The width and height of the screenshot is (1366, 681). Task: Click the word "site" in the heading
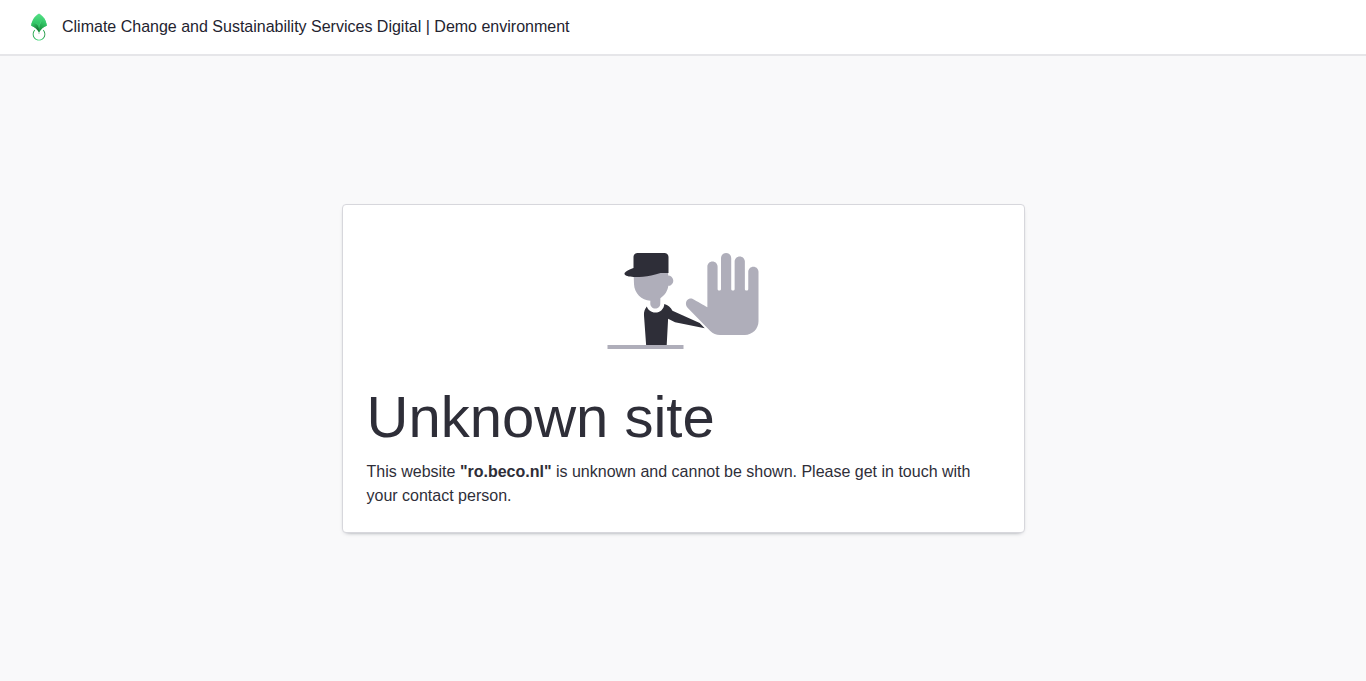click(x=669, y=417)
